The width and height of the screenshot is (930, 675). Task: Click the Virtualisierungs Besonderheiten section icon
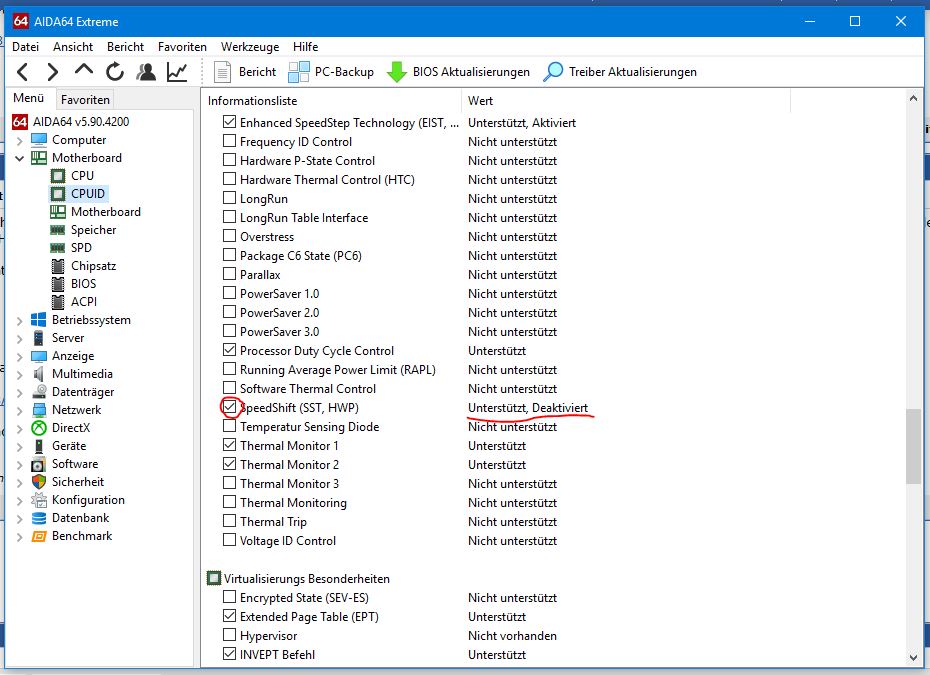tap(214, 578)
